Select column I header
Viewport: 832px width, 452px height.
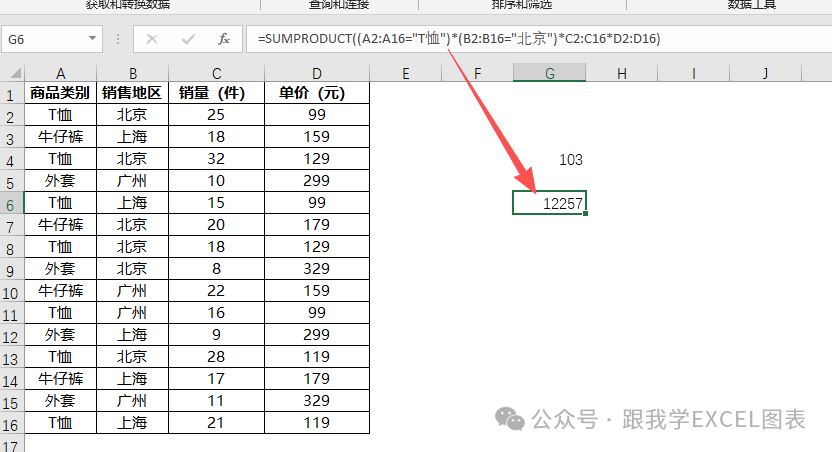[x=694, y=73]
